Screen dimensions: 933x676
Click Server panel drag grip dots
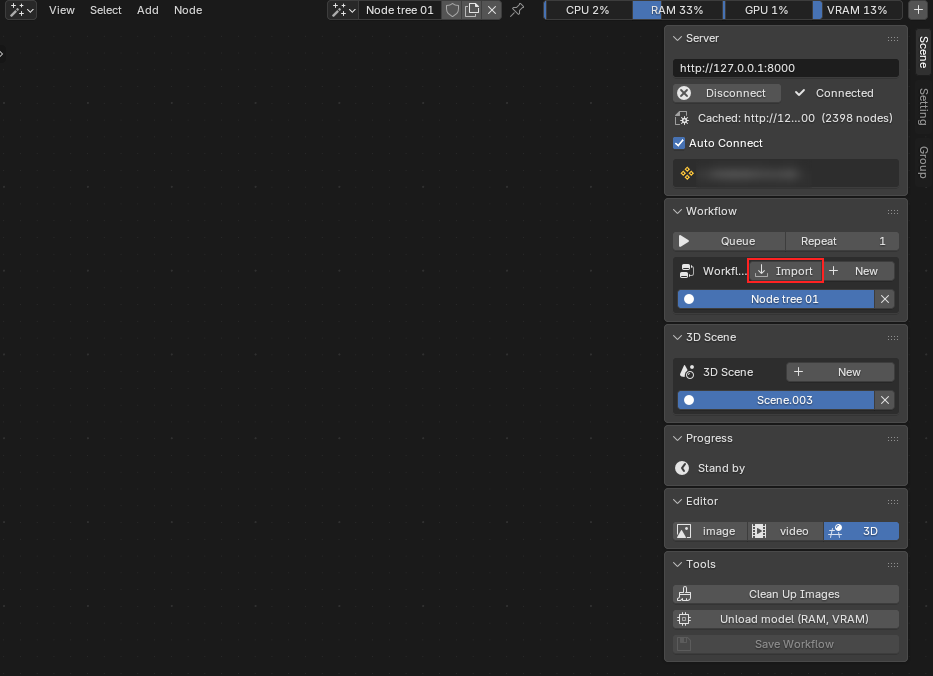(x=893, y=39)
